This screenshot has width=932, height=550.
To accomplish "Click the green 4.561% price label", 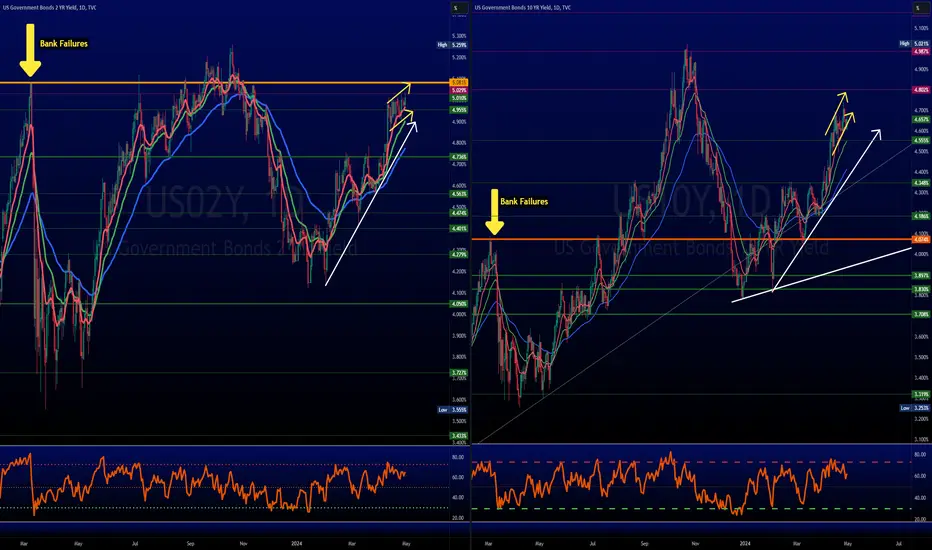I will [459, 194].
